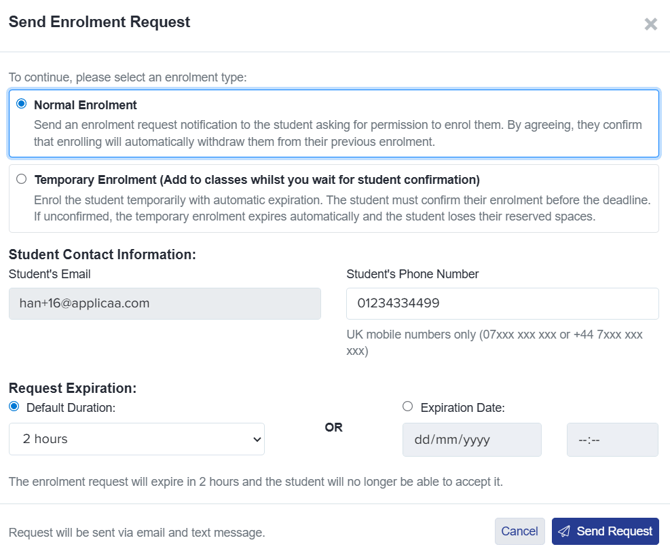Click the Send Request button label
Viewport: 670px width, 551px height.
pyautogui.click(x=614, y=531)
